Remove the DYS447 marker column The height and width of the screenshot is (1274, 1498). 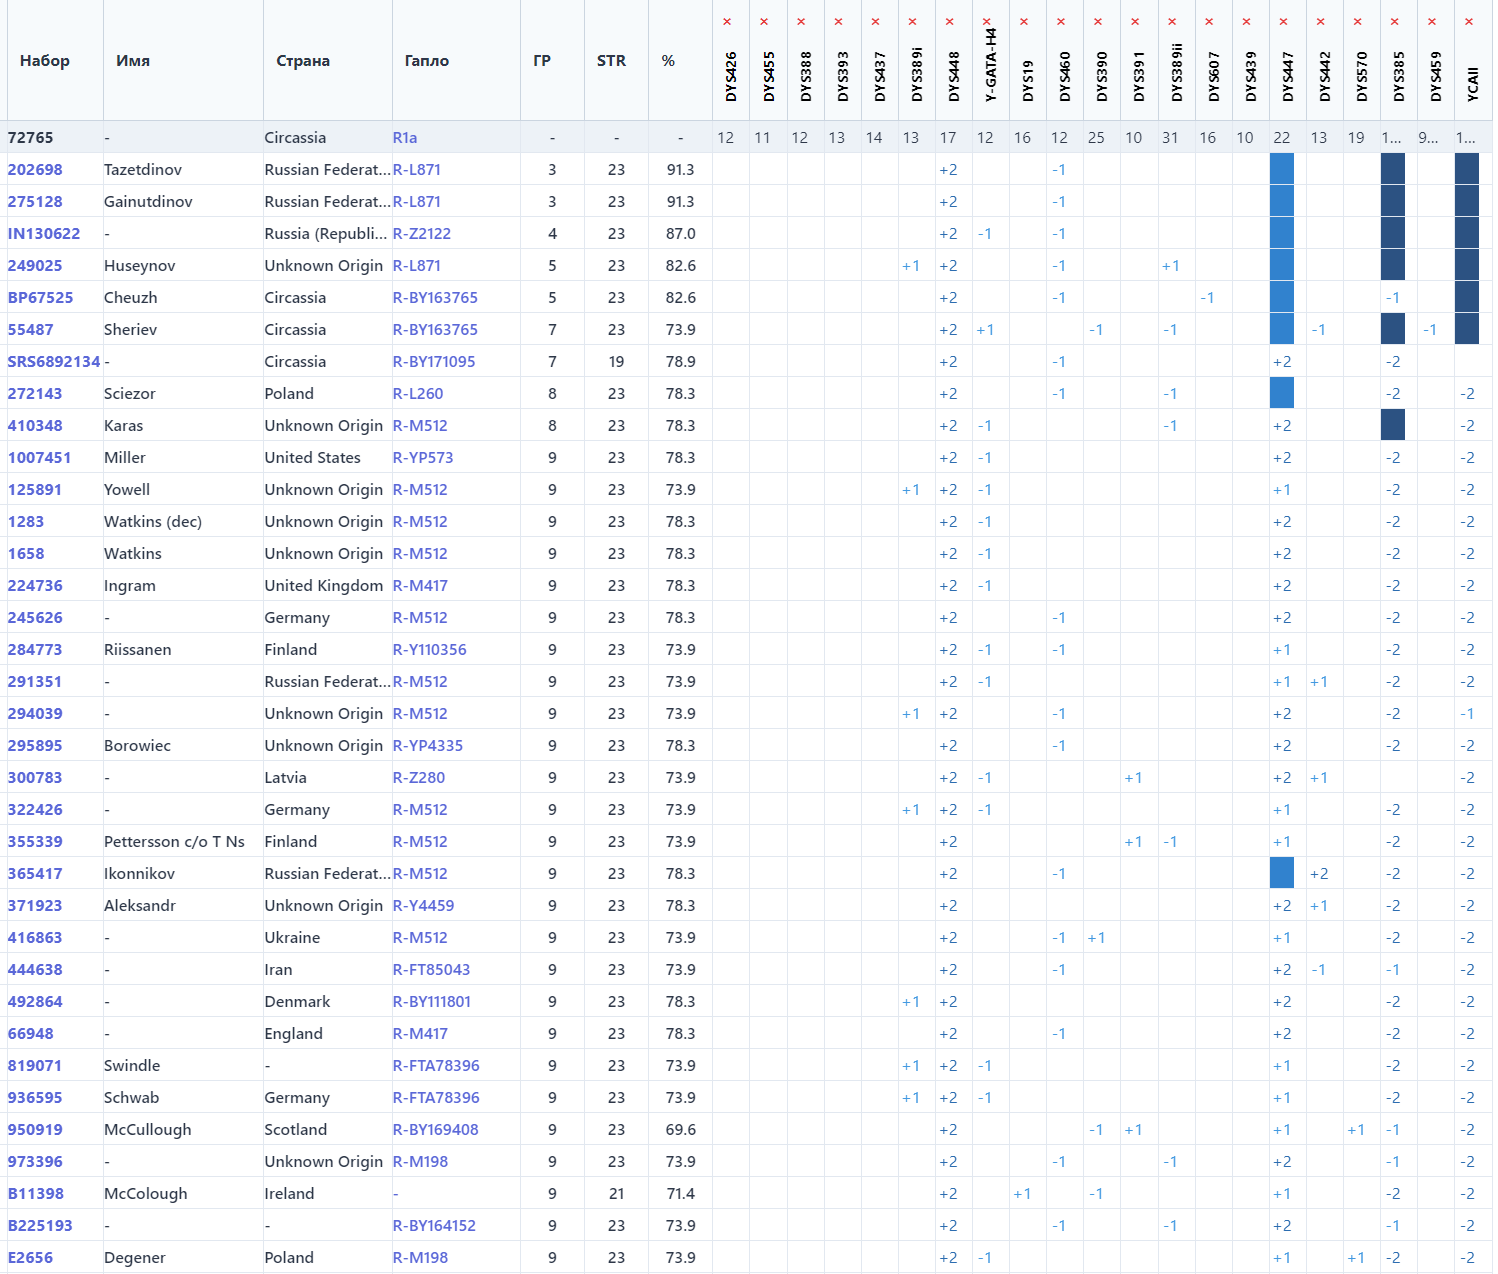(1284, 22)
